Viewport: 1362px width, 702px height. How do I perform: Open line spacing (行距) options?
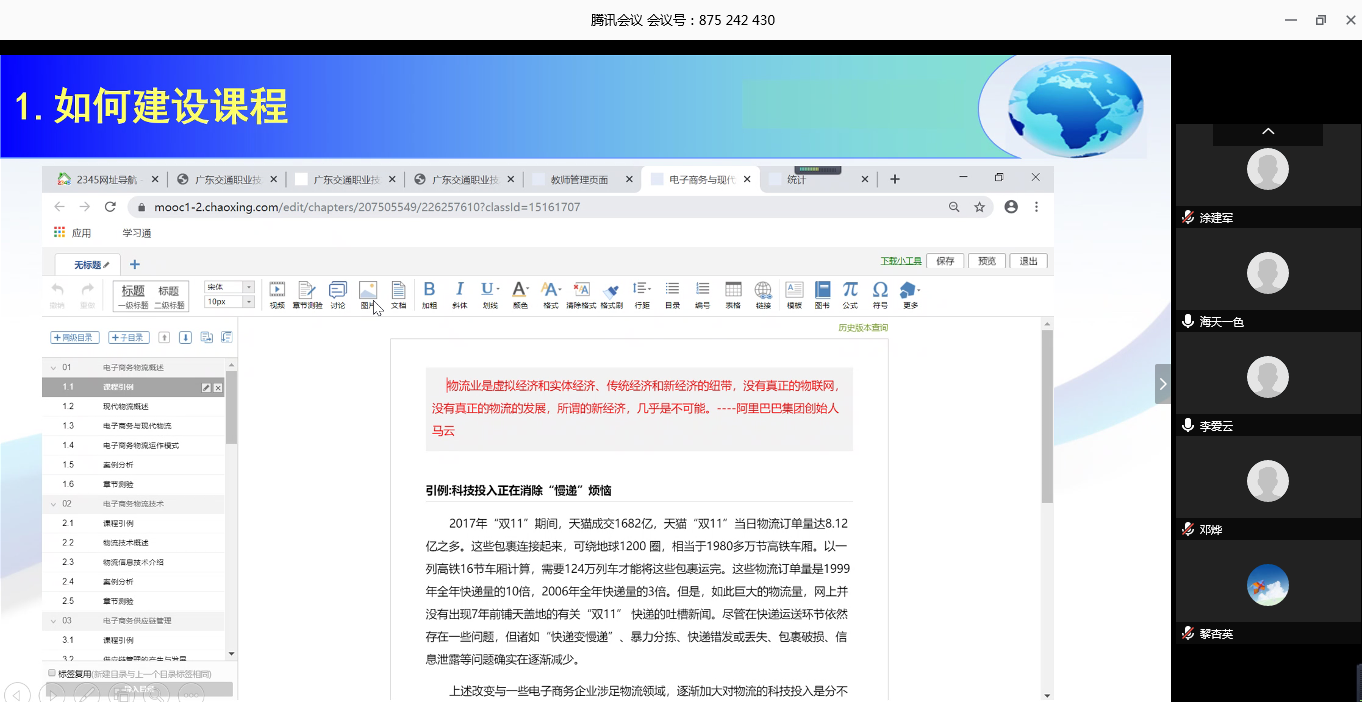[x=642, y=295]
